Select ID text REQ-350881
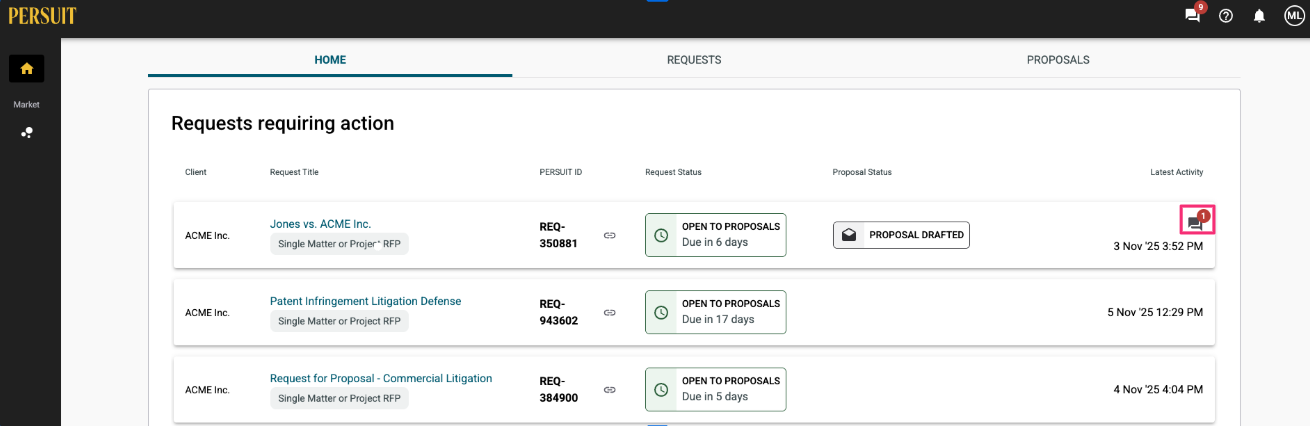 [x=559, y=235]
